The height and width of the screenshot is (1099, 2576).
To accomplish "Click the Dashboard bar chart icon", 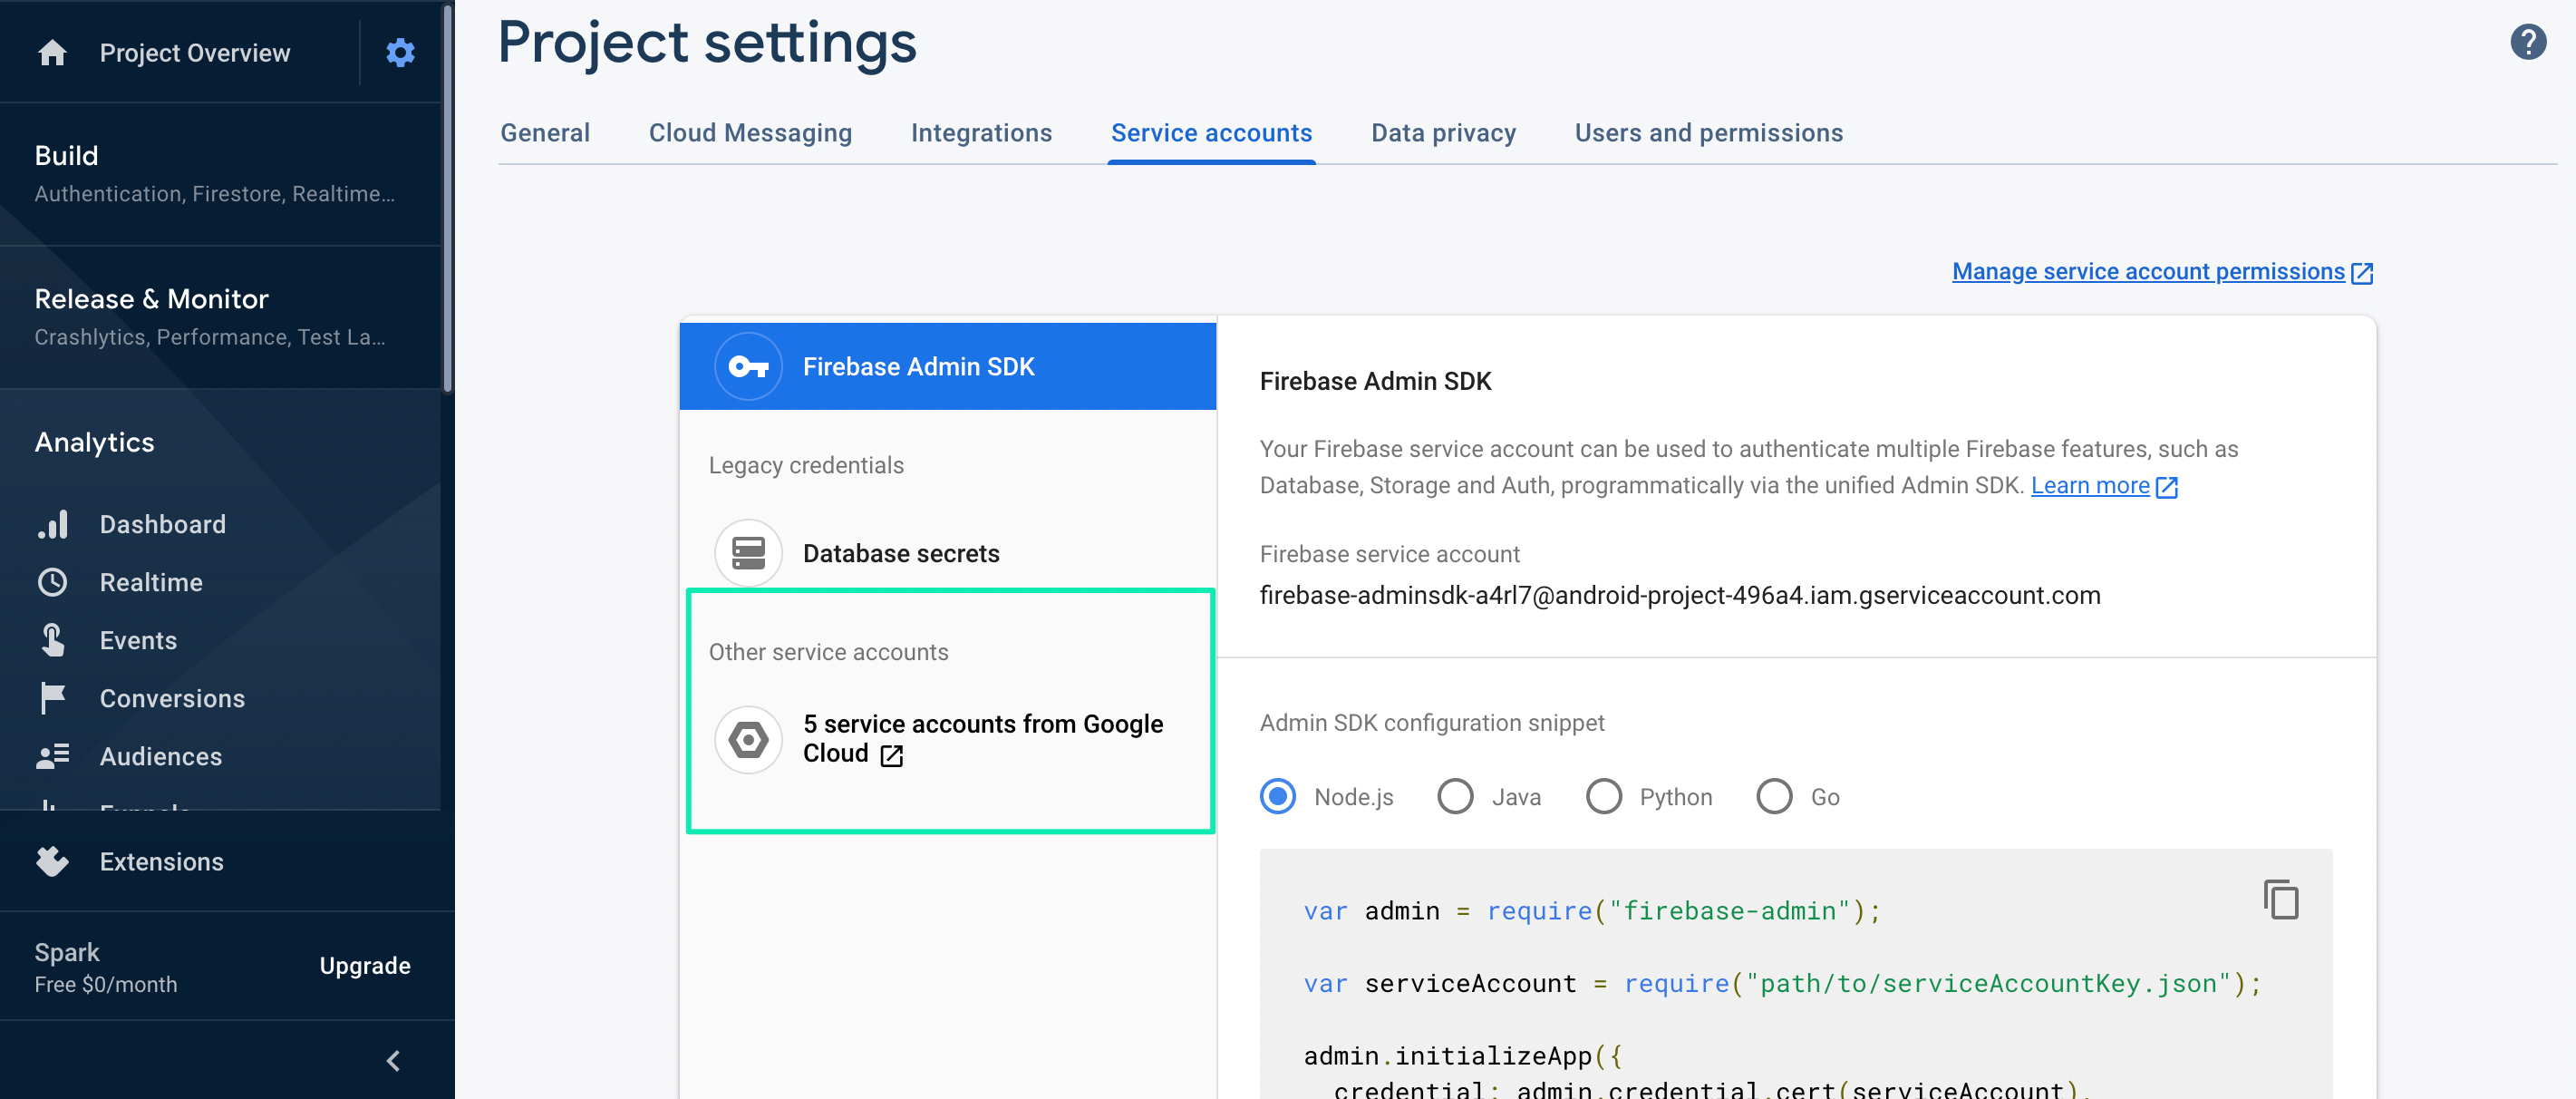I will pos(52,524).
